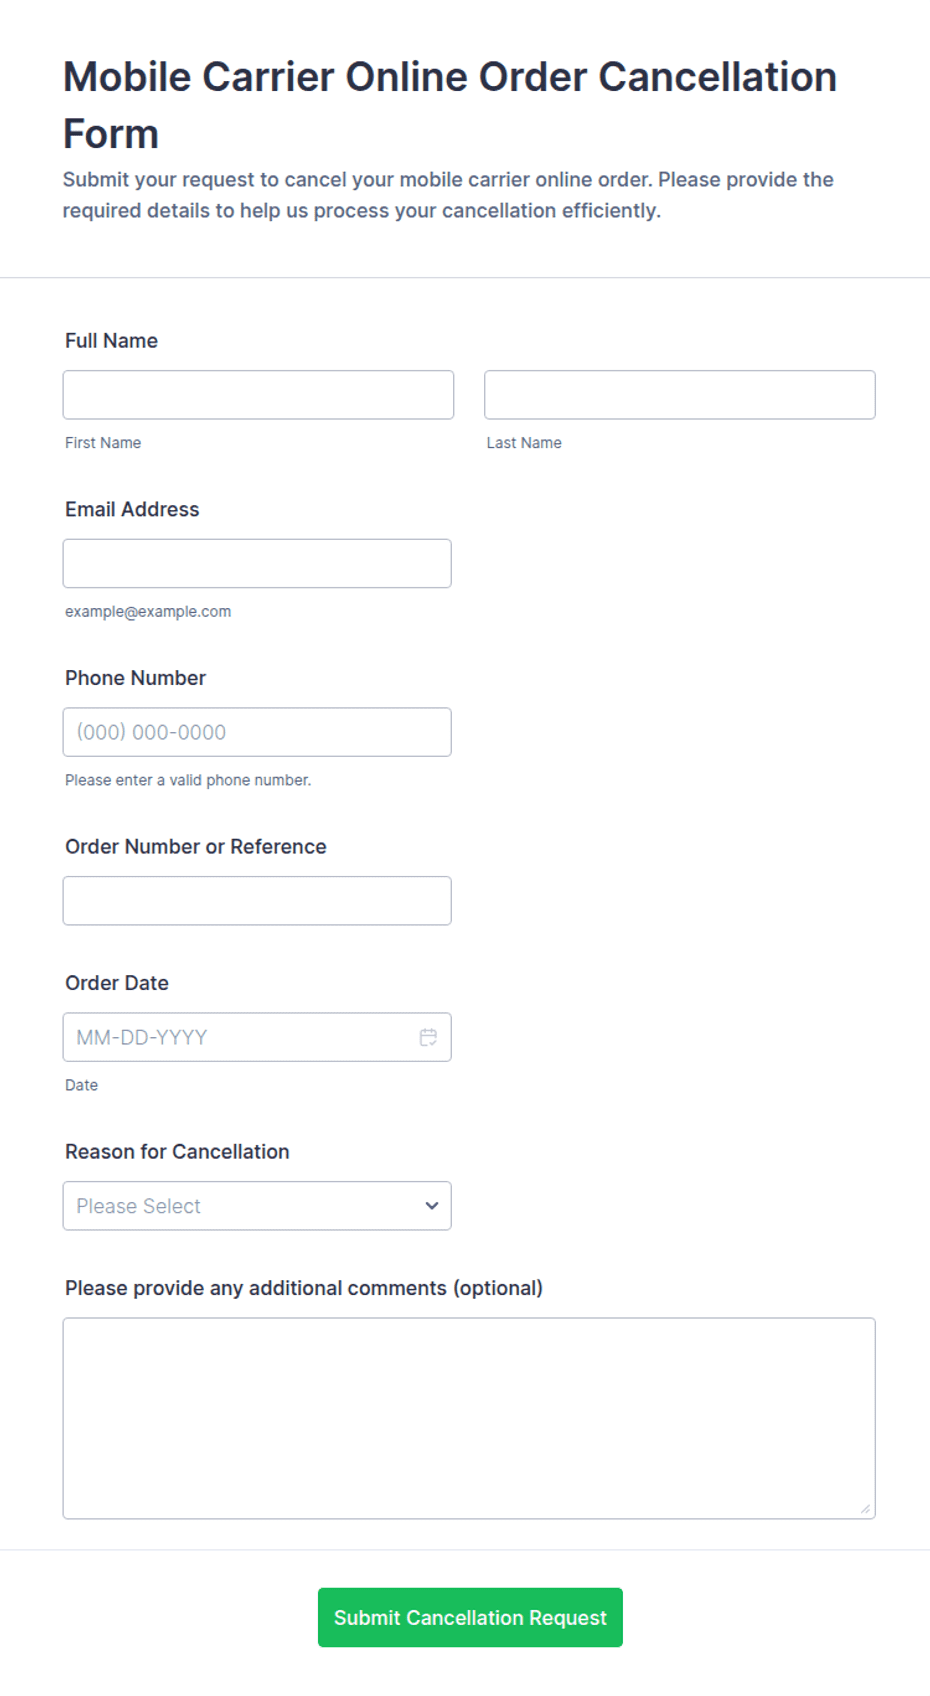
Task: Click the Order Number or Reference label
Action: [196, 847]
